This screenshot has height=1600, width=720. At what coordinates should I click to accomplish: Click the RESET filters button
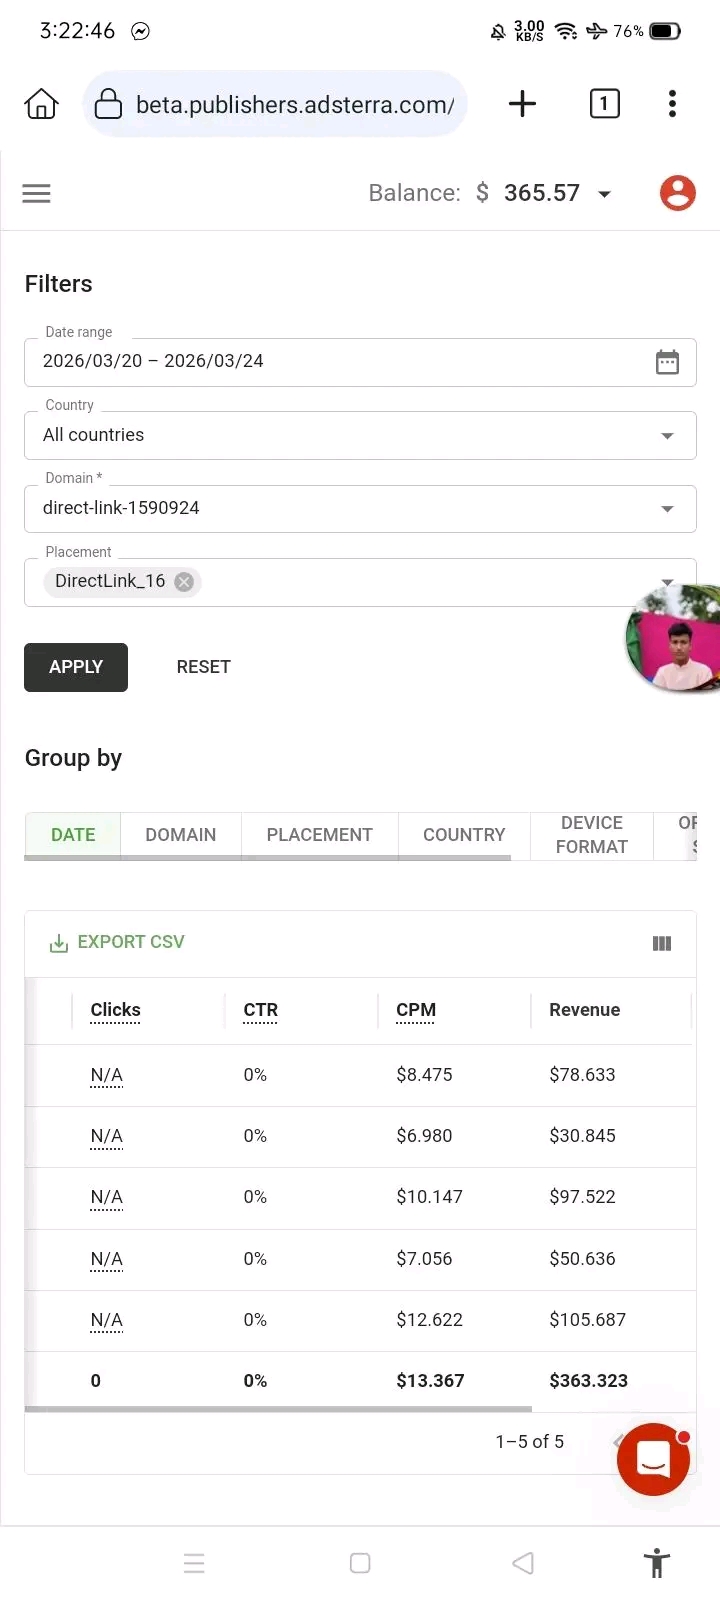[203, 667]
